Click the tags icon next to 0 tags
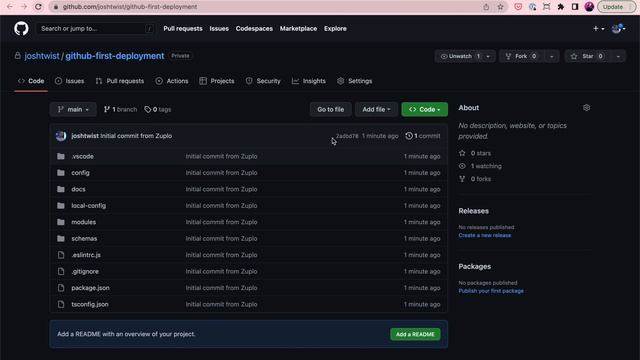The width and height of the screenshot is (640, 360). (147, 109)
